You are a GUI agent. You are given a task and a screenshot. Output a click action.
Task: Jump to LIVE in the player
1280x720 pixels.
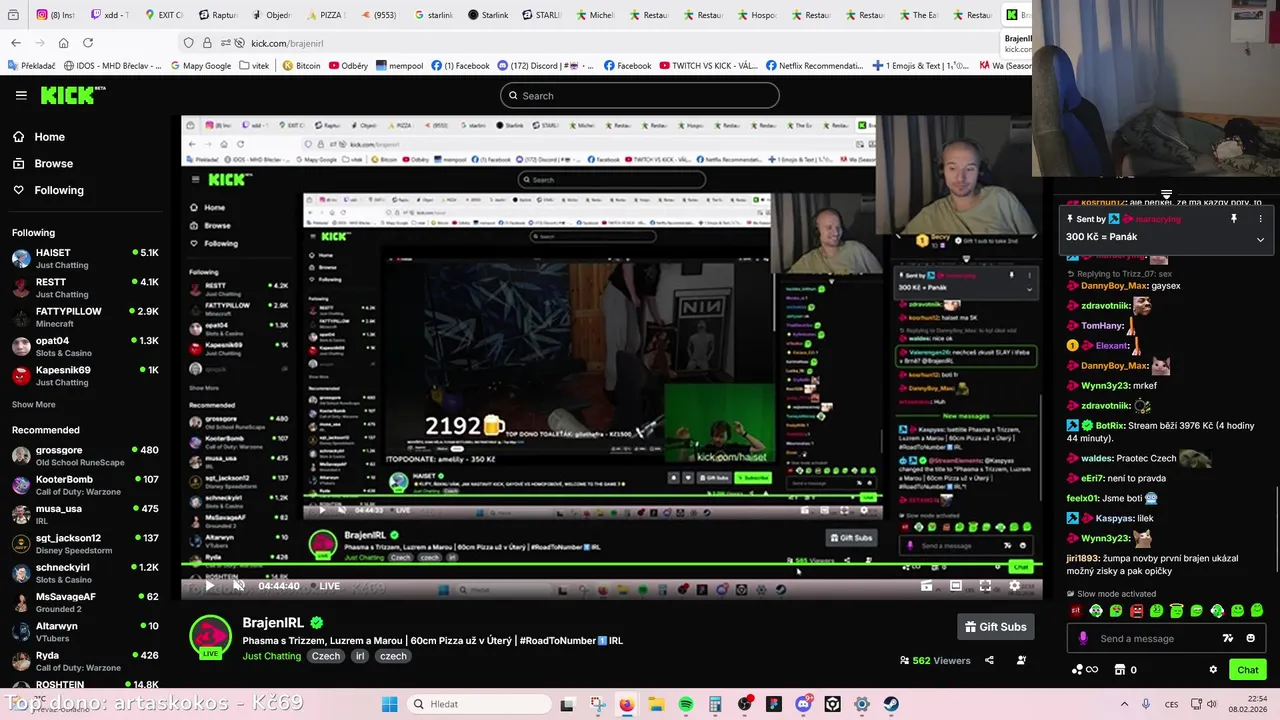click(323, 586)
